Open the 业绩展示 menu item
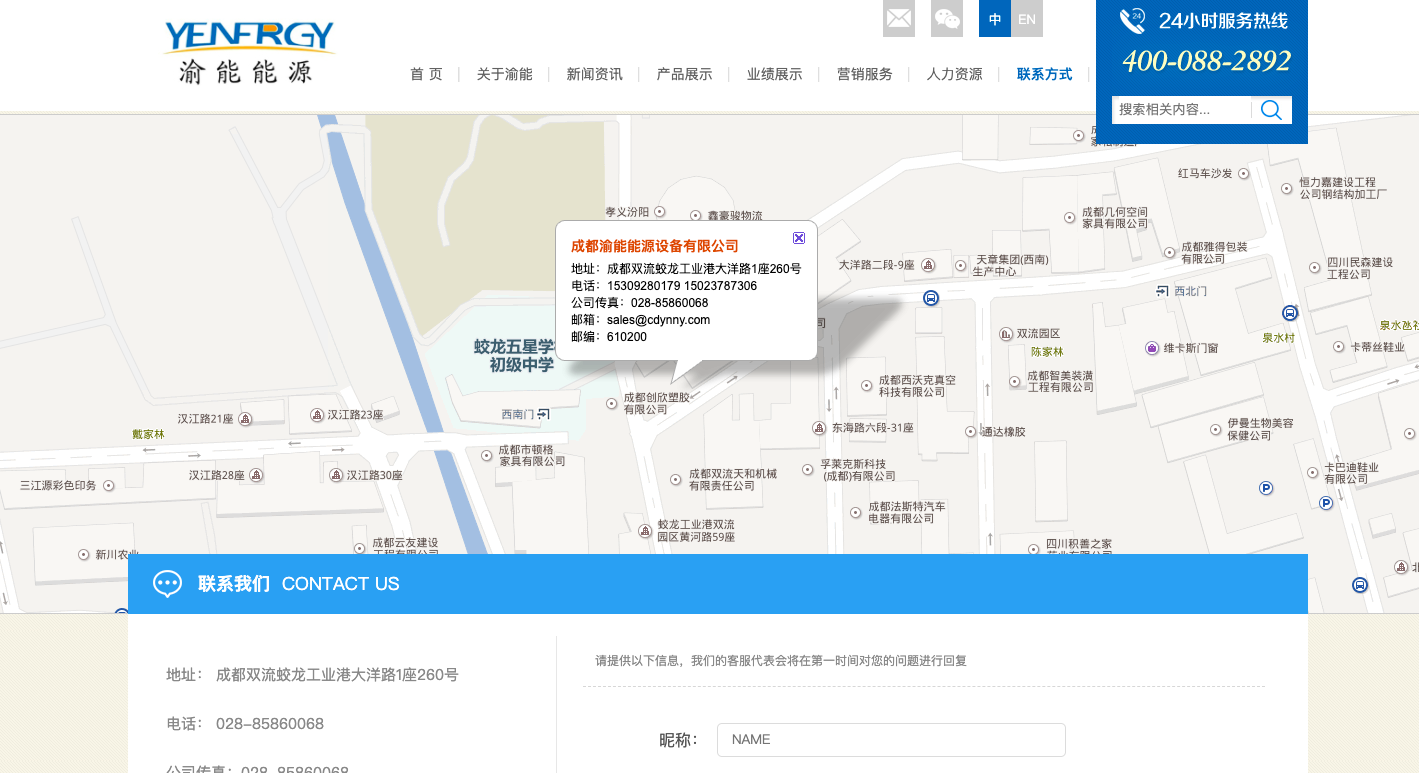 pyautogui.click(x=775, y=74)
